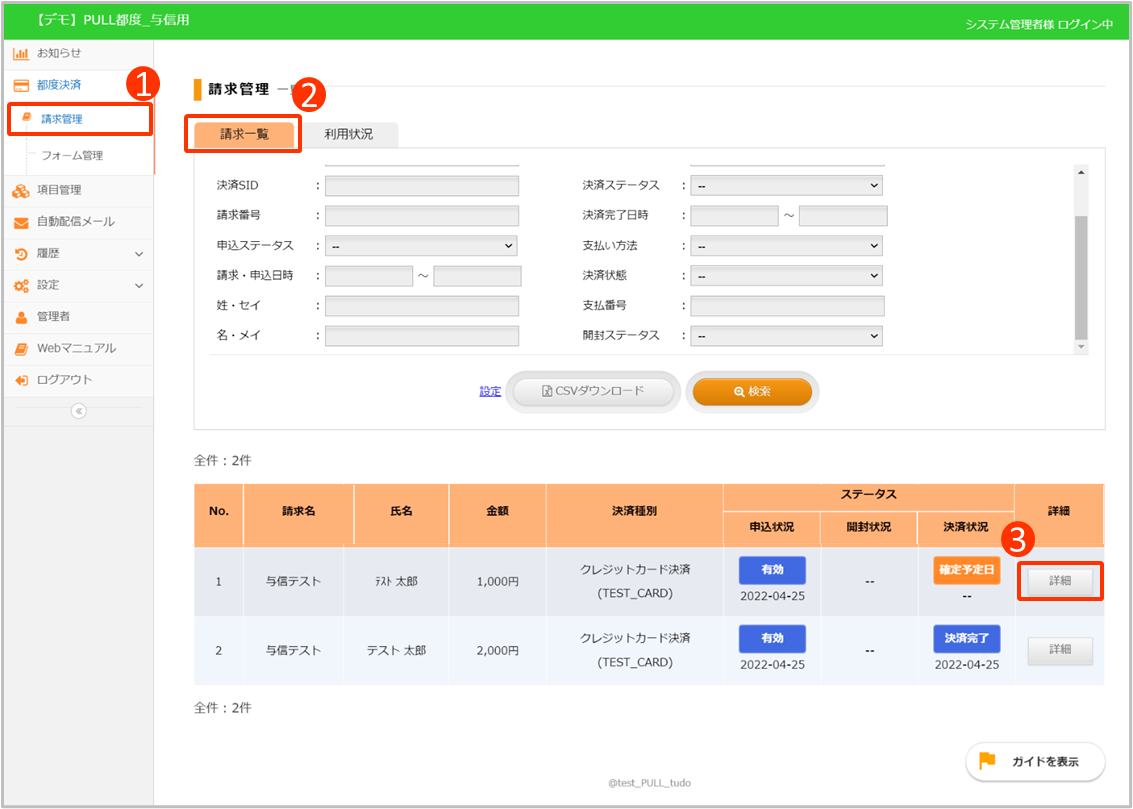Open the 決済ステータス dropdown
The width and height of the screenshot is (1133, 809).
pyautogui.click(x=787, y=186)
